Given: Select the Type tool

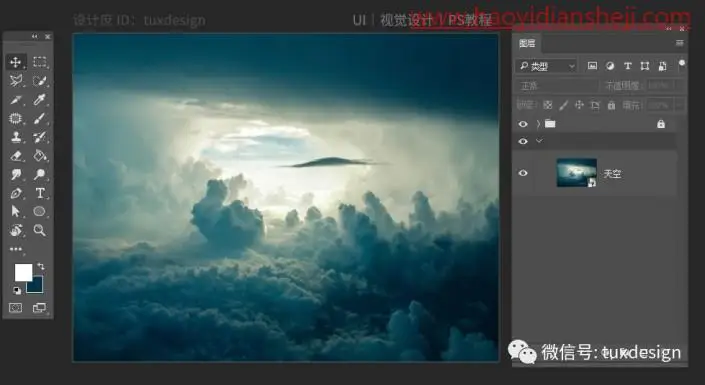Looking at the screenshot, I should (40, 193).
